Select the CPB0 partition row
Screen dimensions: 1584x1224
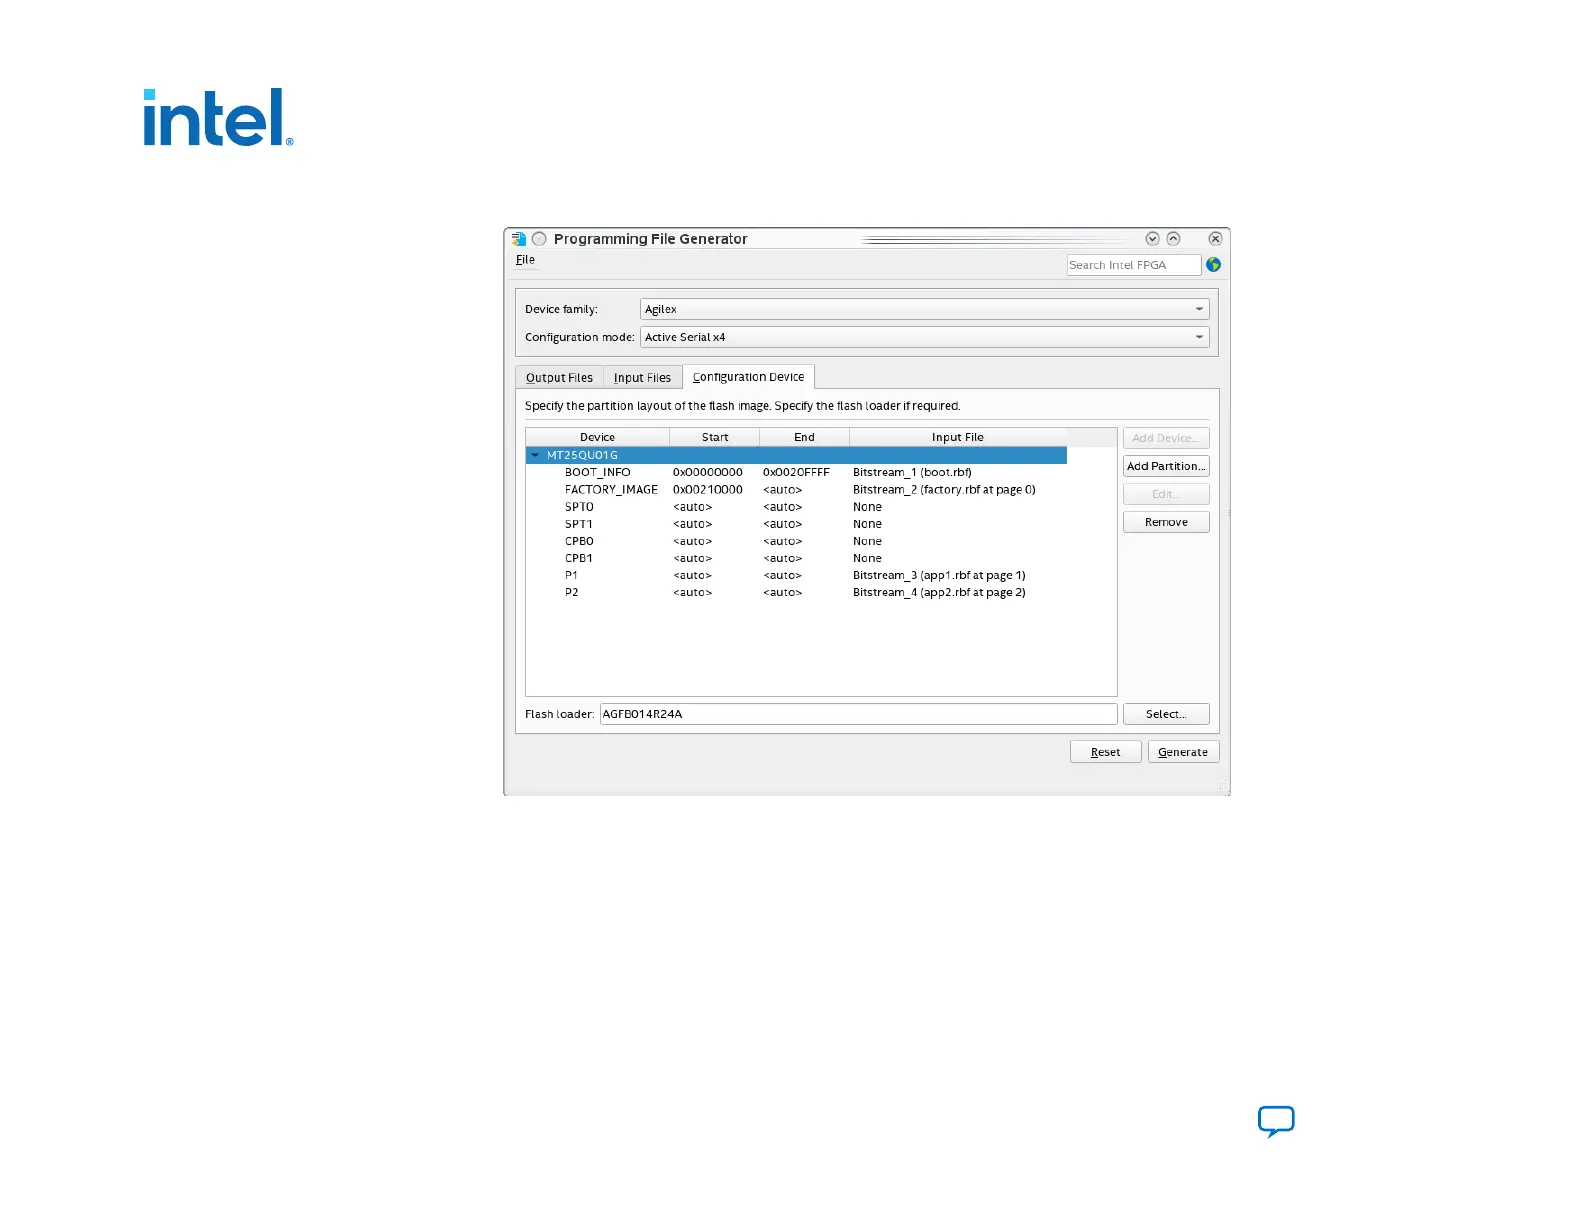click(x=796, y=541)
